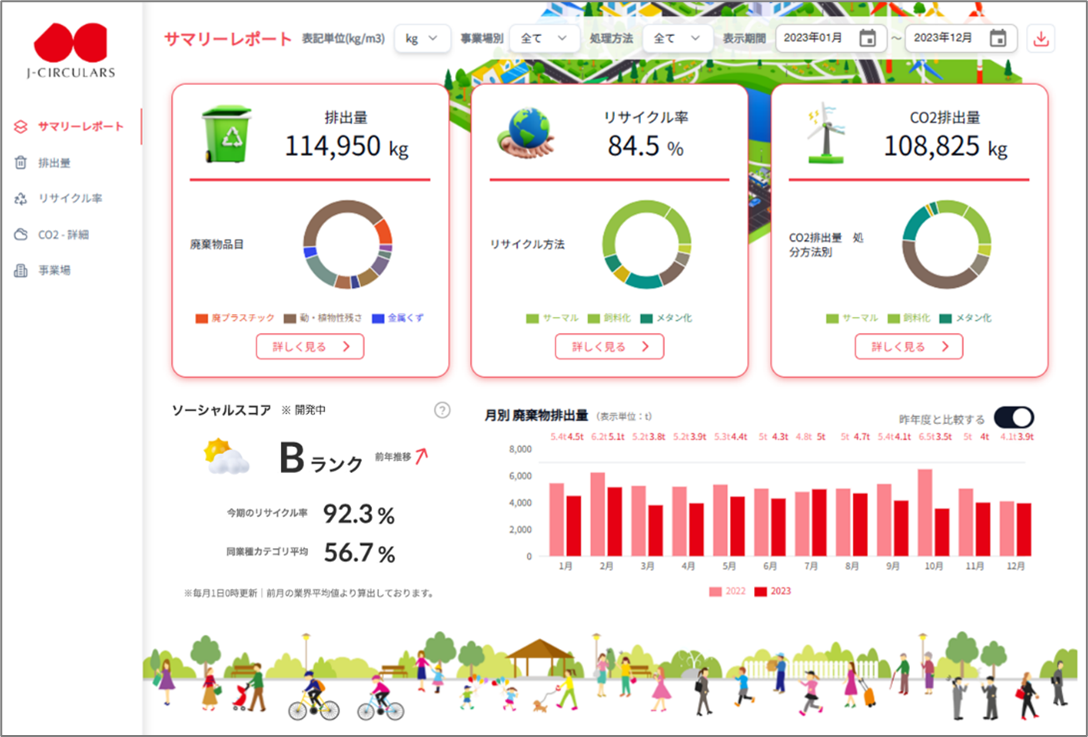The height and width of the screenshot is (737, 1088).
Task: Expand the 処理方法 filter dropdown
Action: point(677,39)
